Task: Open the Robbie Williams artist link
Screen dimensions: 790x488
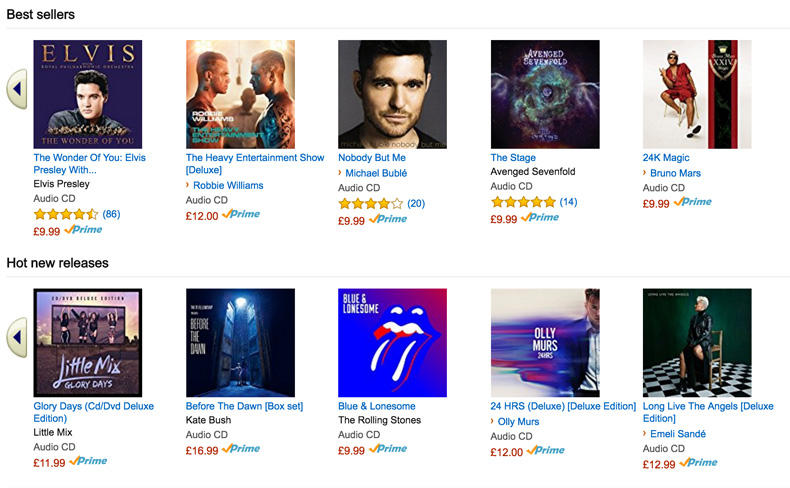Action: [228, 186]
